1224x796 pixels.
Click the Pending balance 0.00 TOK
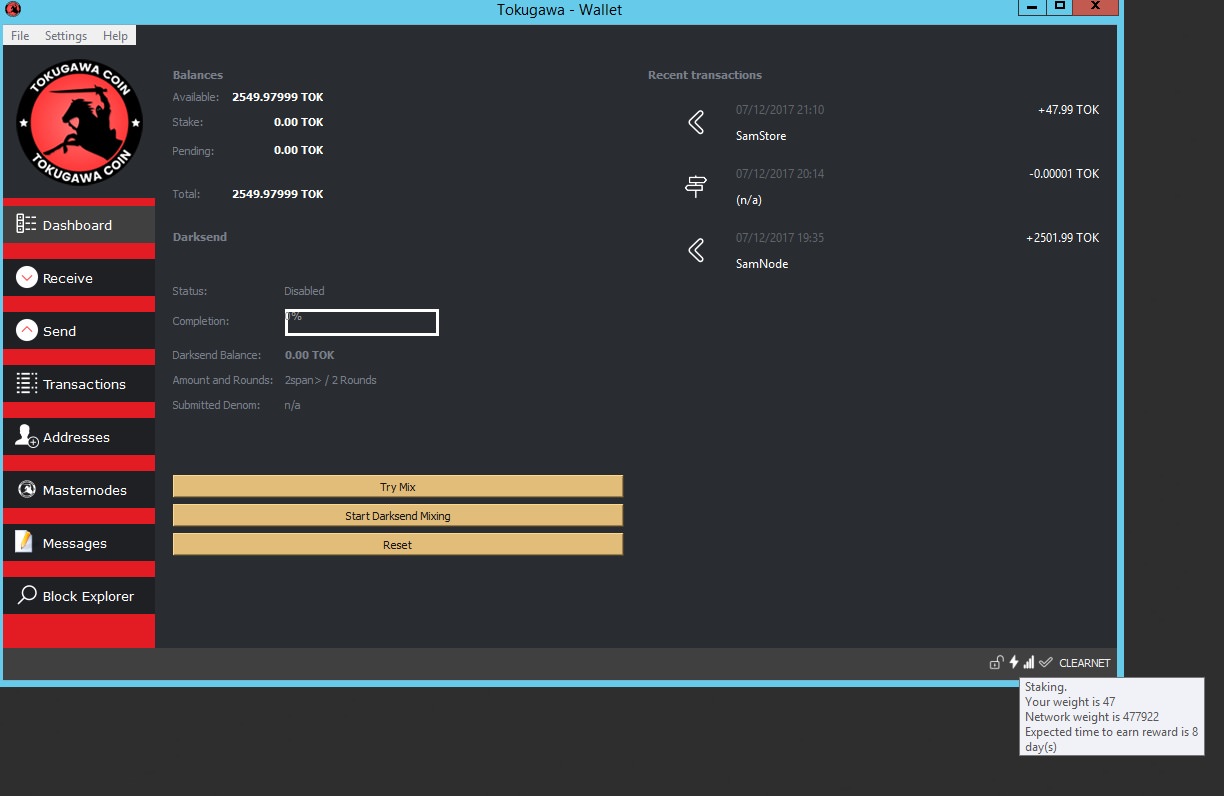tap(299, 150)
